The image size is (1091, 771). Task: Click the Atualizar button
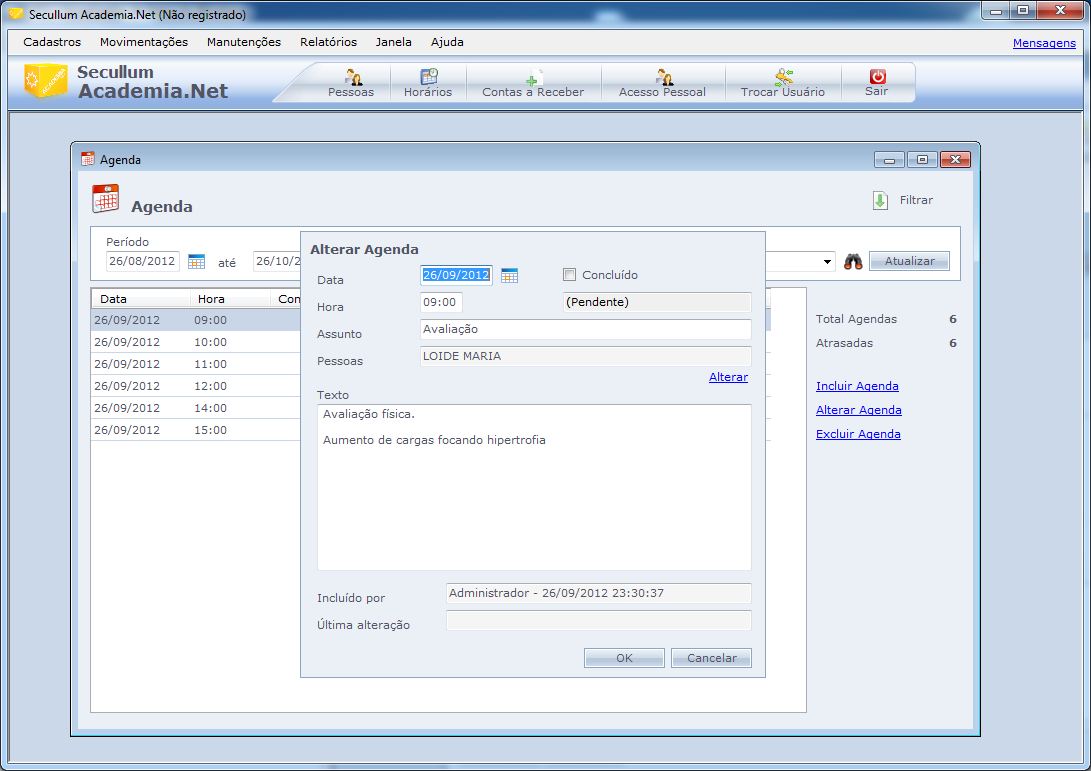(909, 261)
